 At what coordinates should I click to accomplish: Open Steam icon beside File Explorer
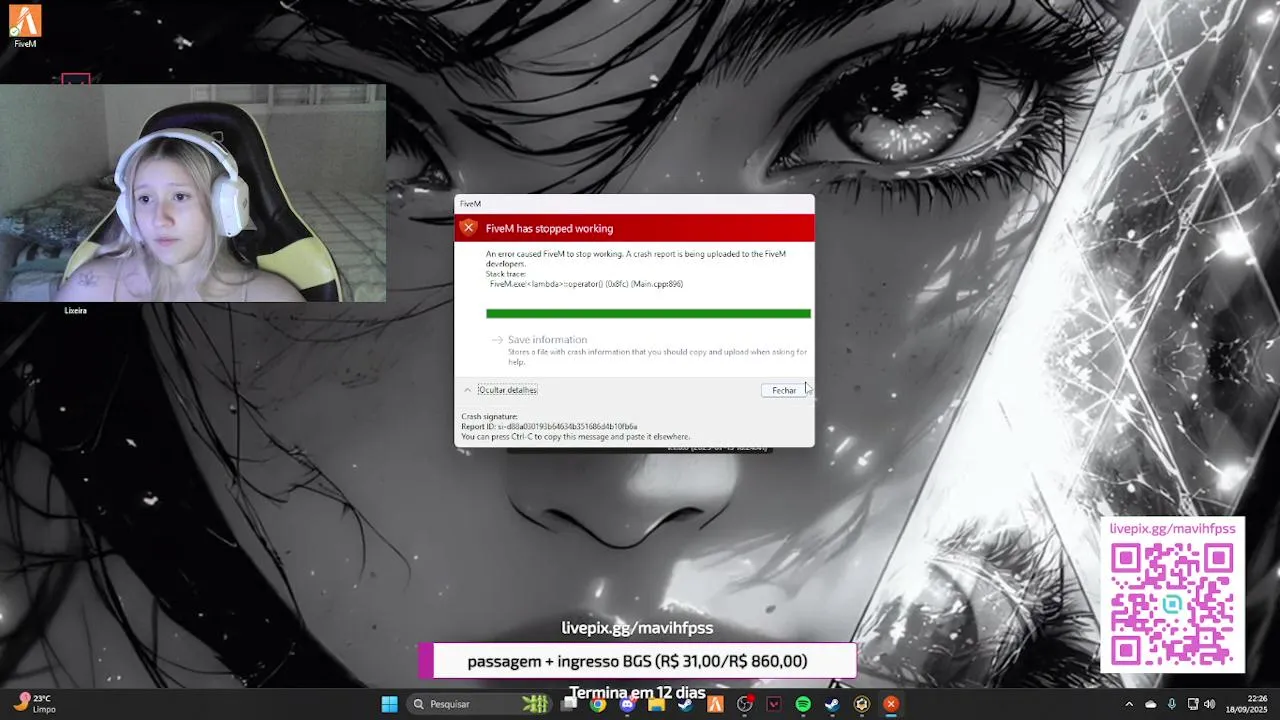(686, 704)
